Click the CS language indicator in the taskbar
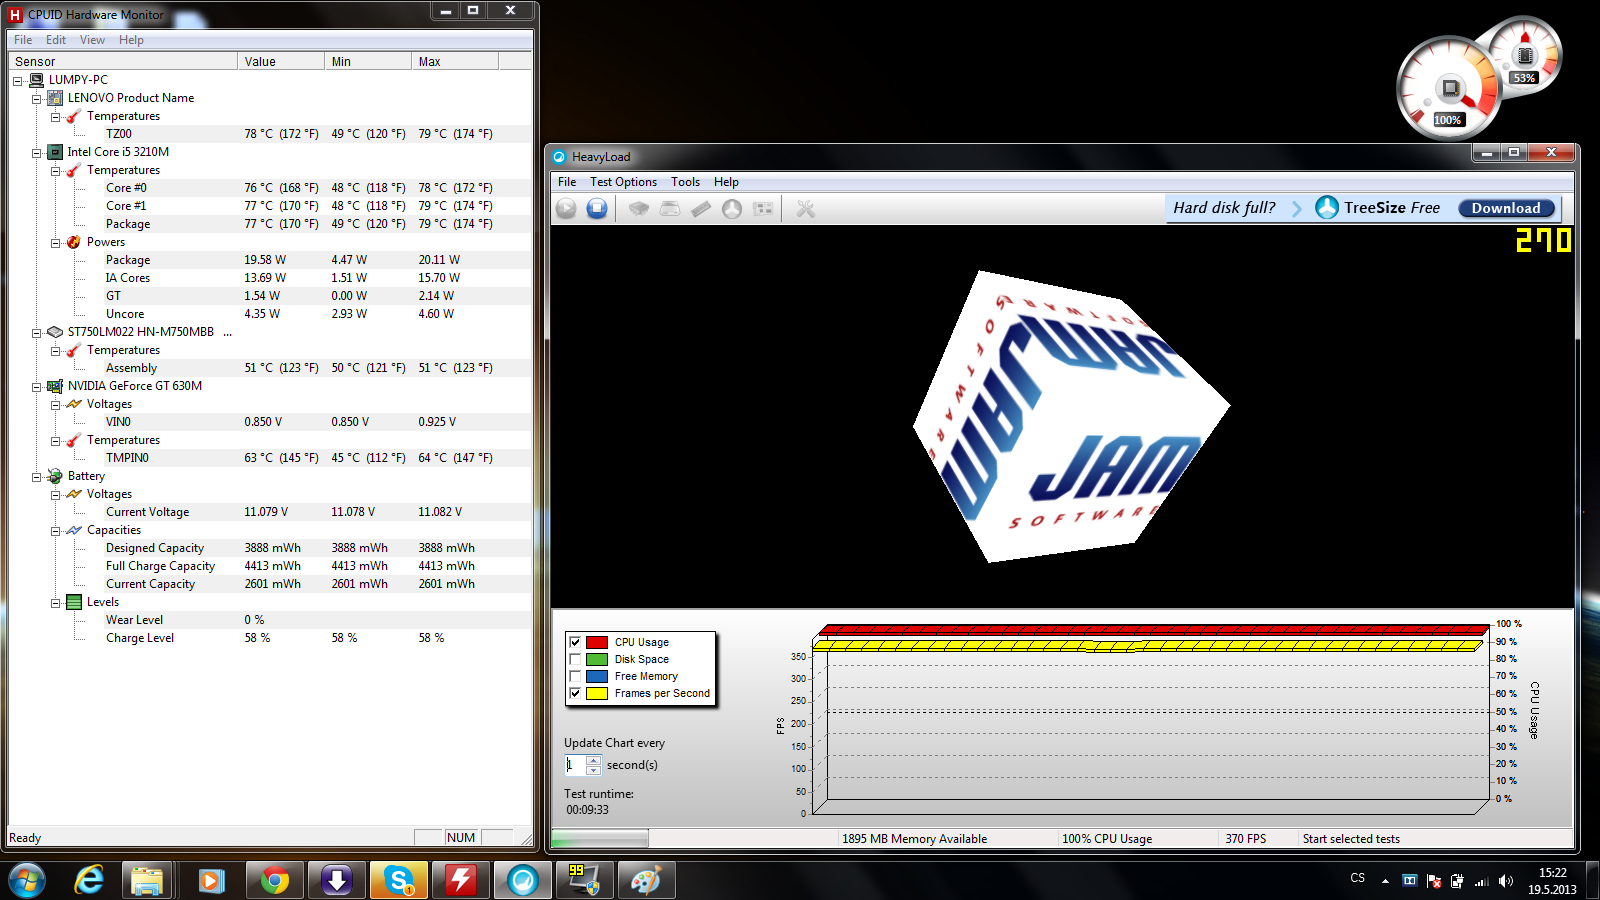1600x900 pixels. (1357, 878)
